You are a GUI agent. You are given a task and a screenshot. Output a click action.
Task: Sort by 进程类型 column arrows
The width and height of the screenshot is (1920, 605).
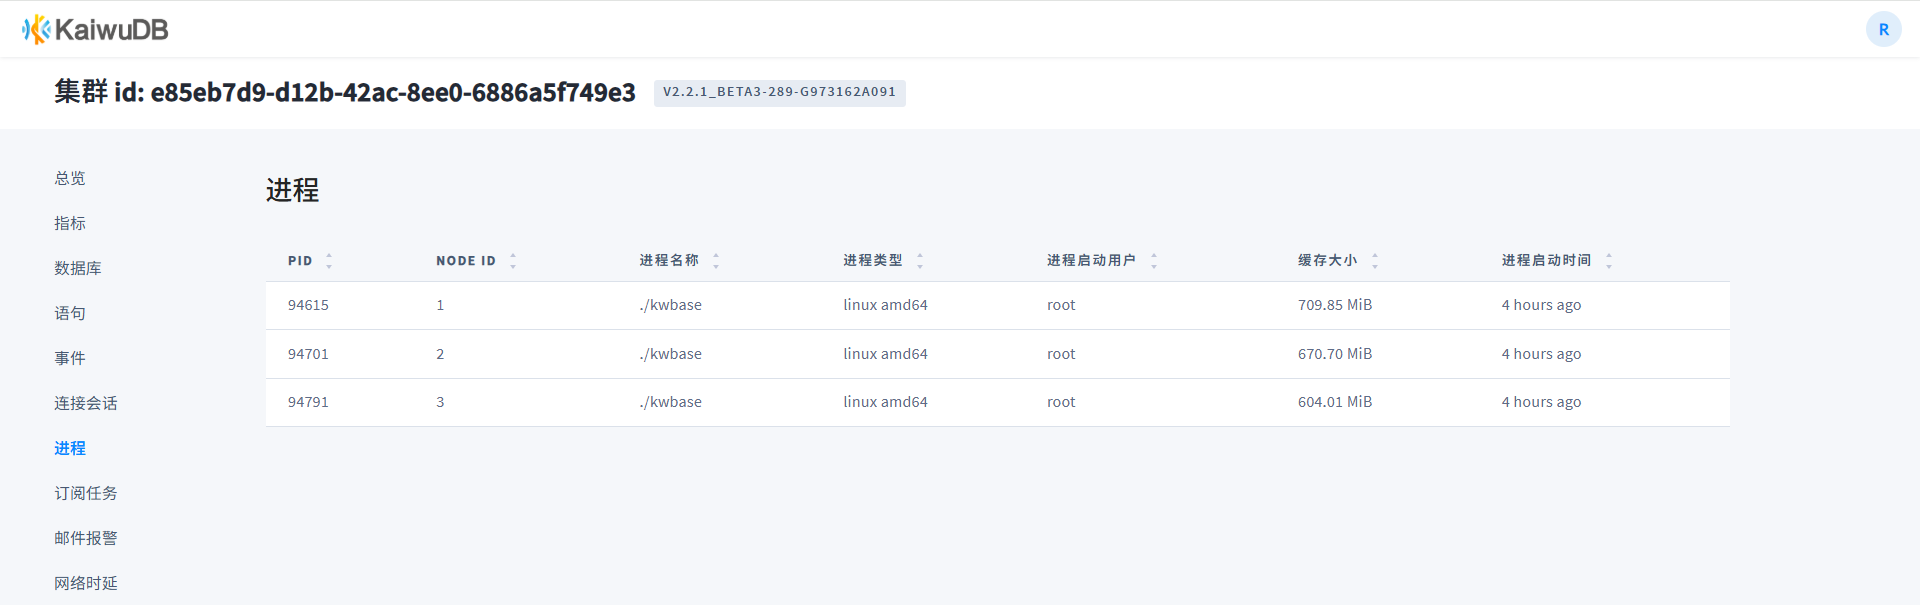click(x=920, y=261)
